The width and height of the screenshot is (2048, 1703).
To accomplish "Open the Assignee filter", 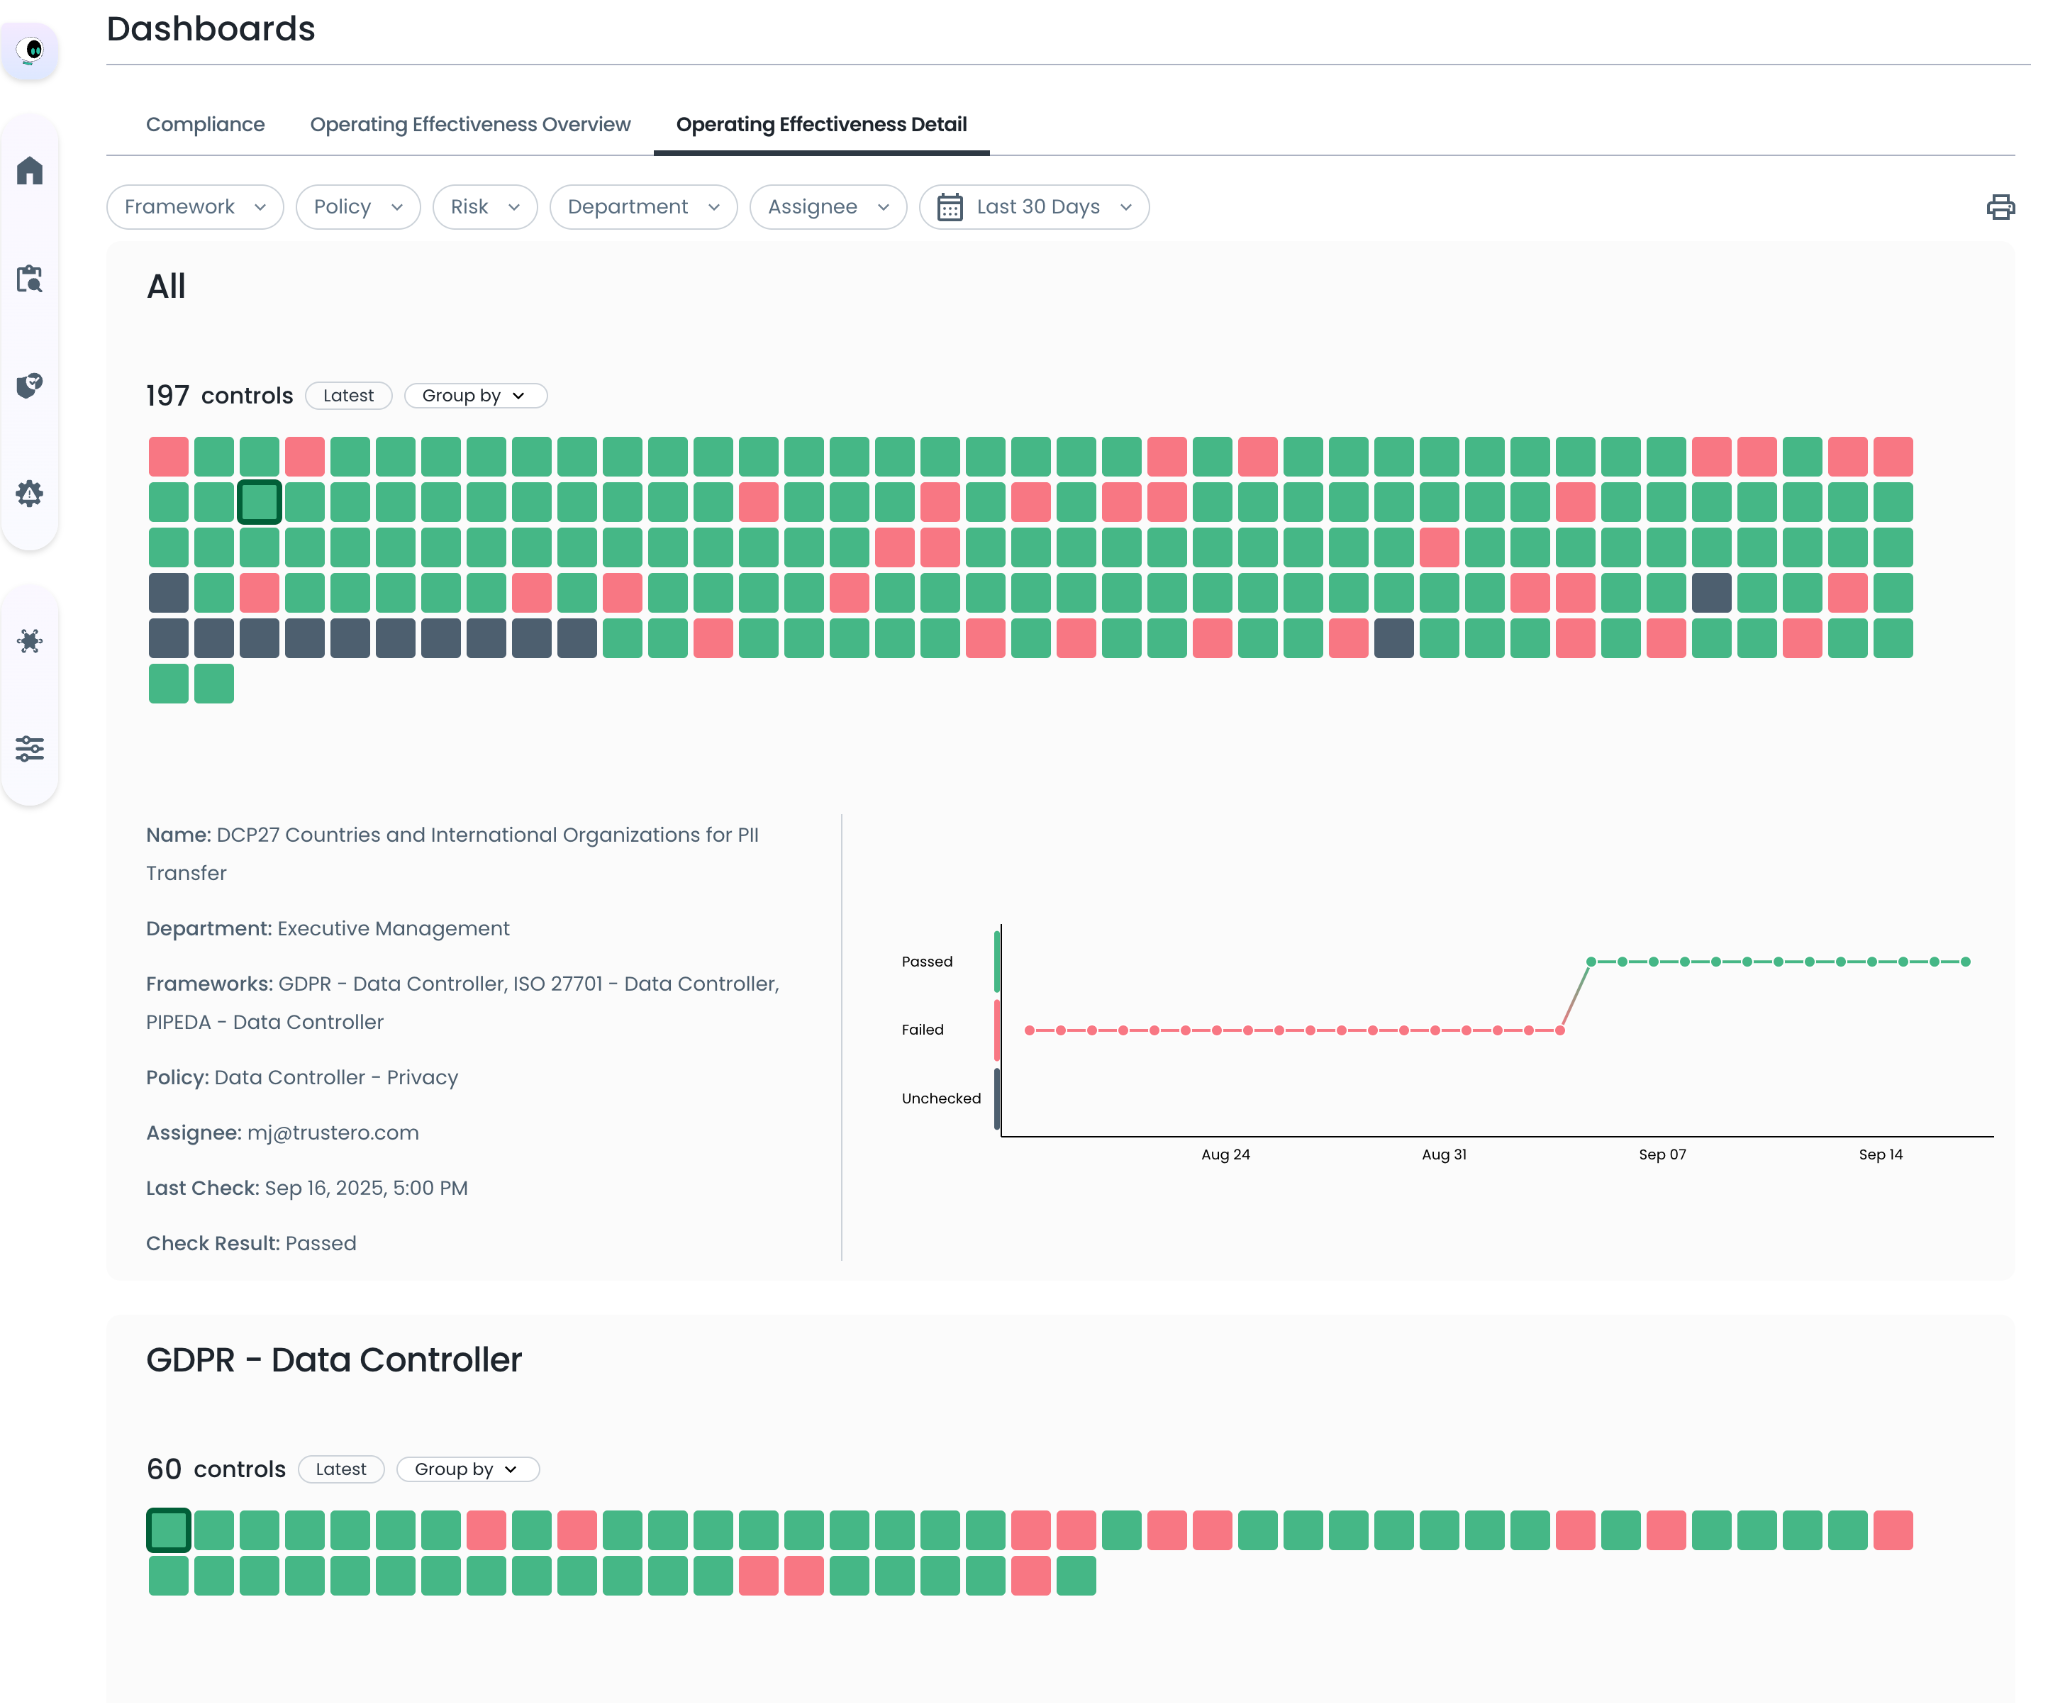I will 827,207.
